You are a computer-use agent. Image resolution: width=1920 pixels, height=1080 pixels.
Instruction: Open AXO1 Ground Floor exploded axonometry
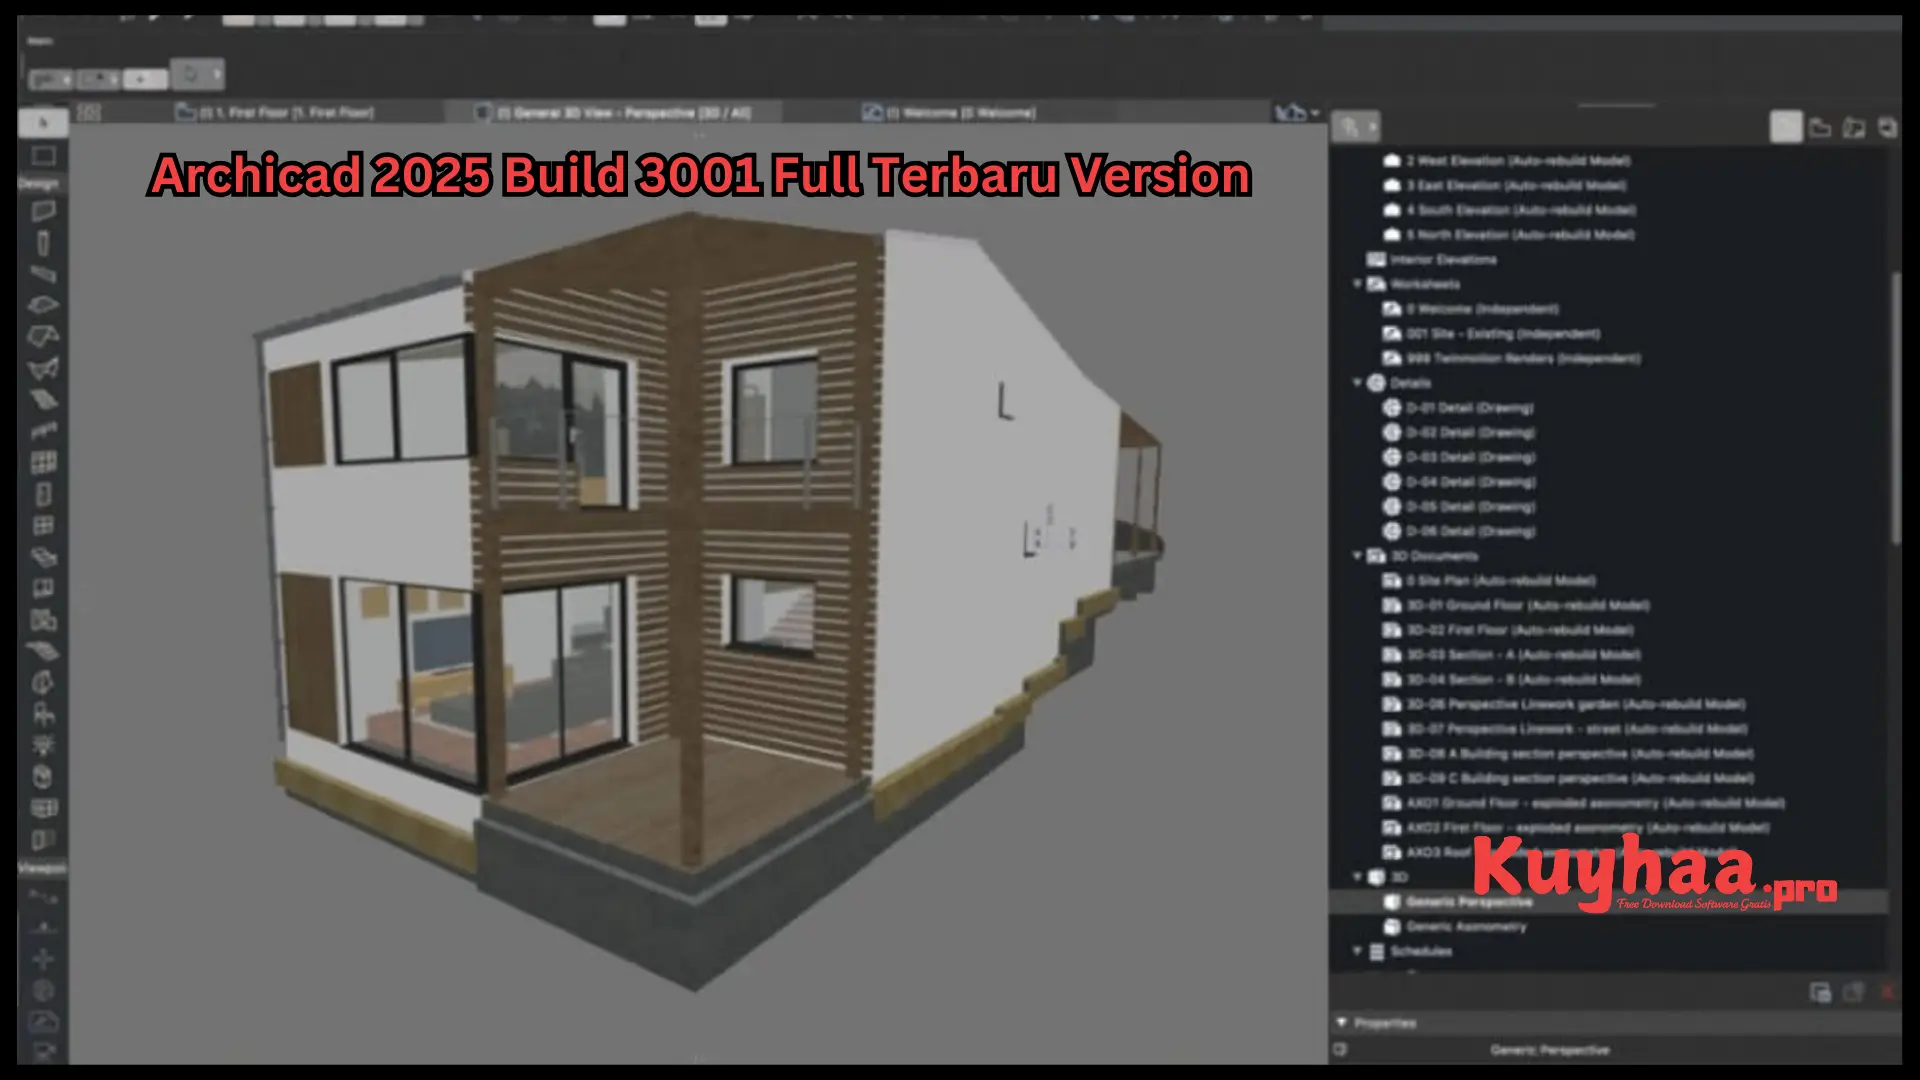1584,803
